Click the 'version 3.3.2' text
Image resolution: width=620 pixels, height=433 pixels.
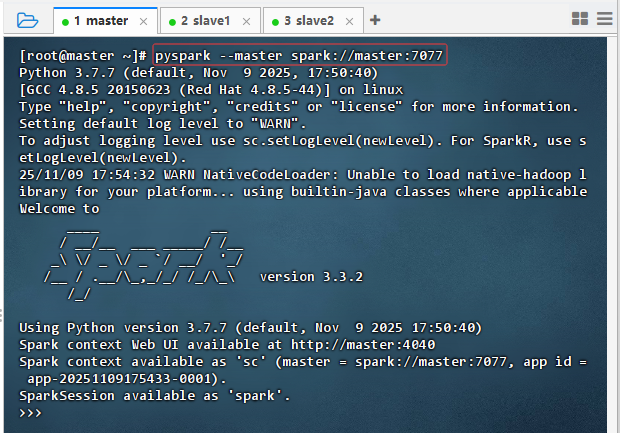pyautogui.click(x=311, y=276)
